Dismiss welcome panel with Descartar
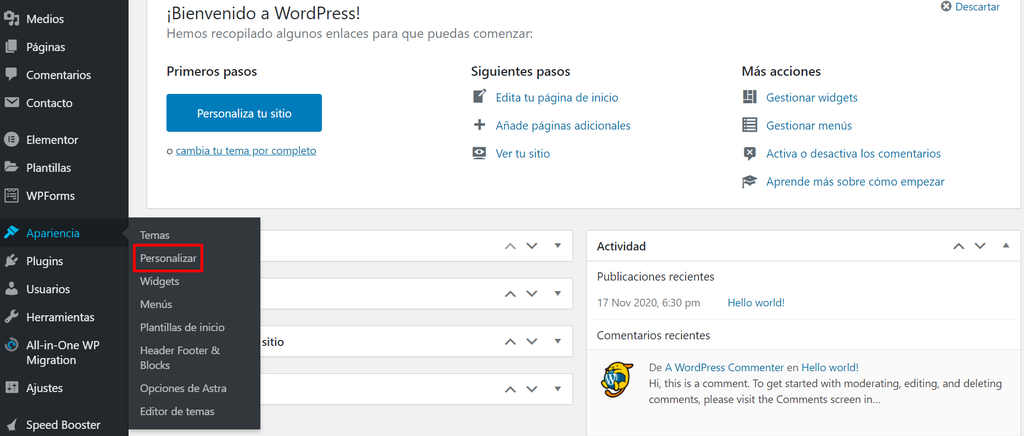The width and height of the screenshot is (1024, 436). (x=970, y=7)
